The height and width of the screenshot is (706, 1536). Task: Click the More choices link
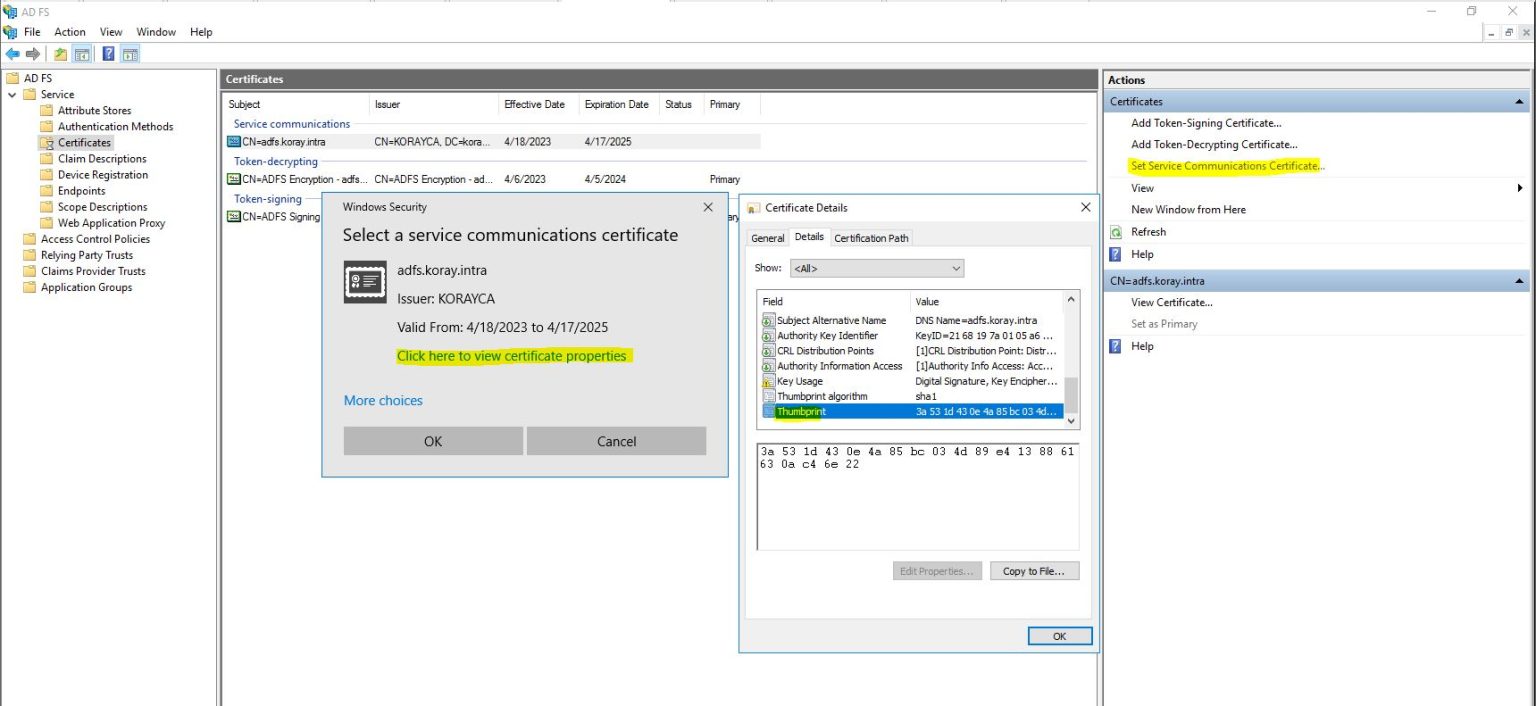[x=383, y=400]
